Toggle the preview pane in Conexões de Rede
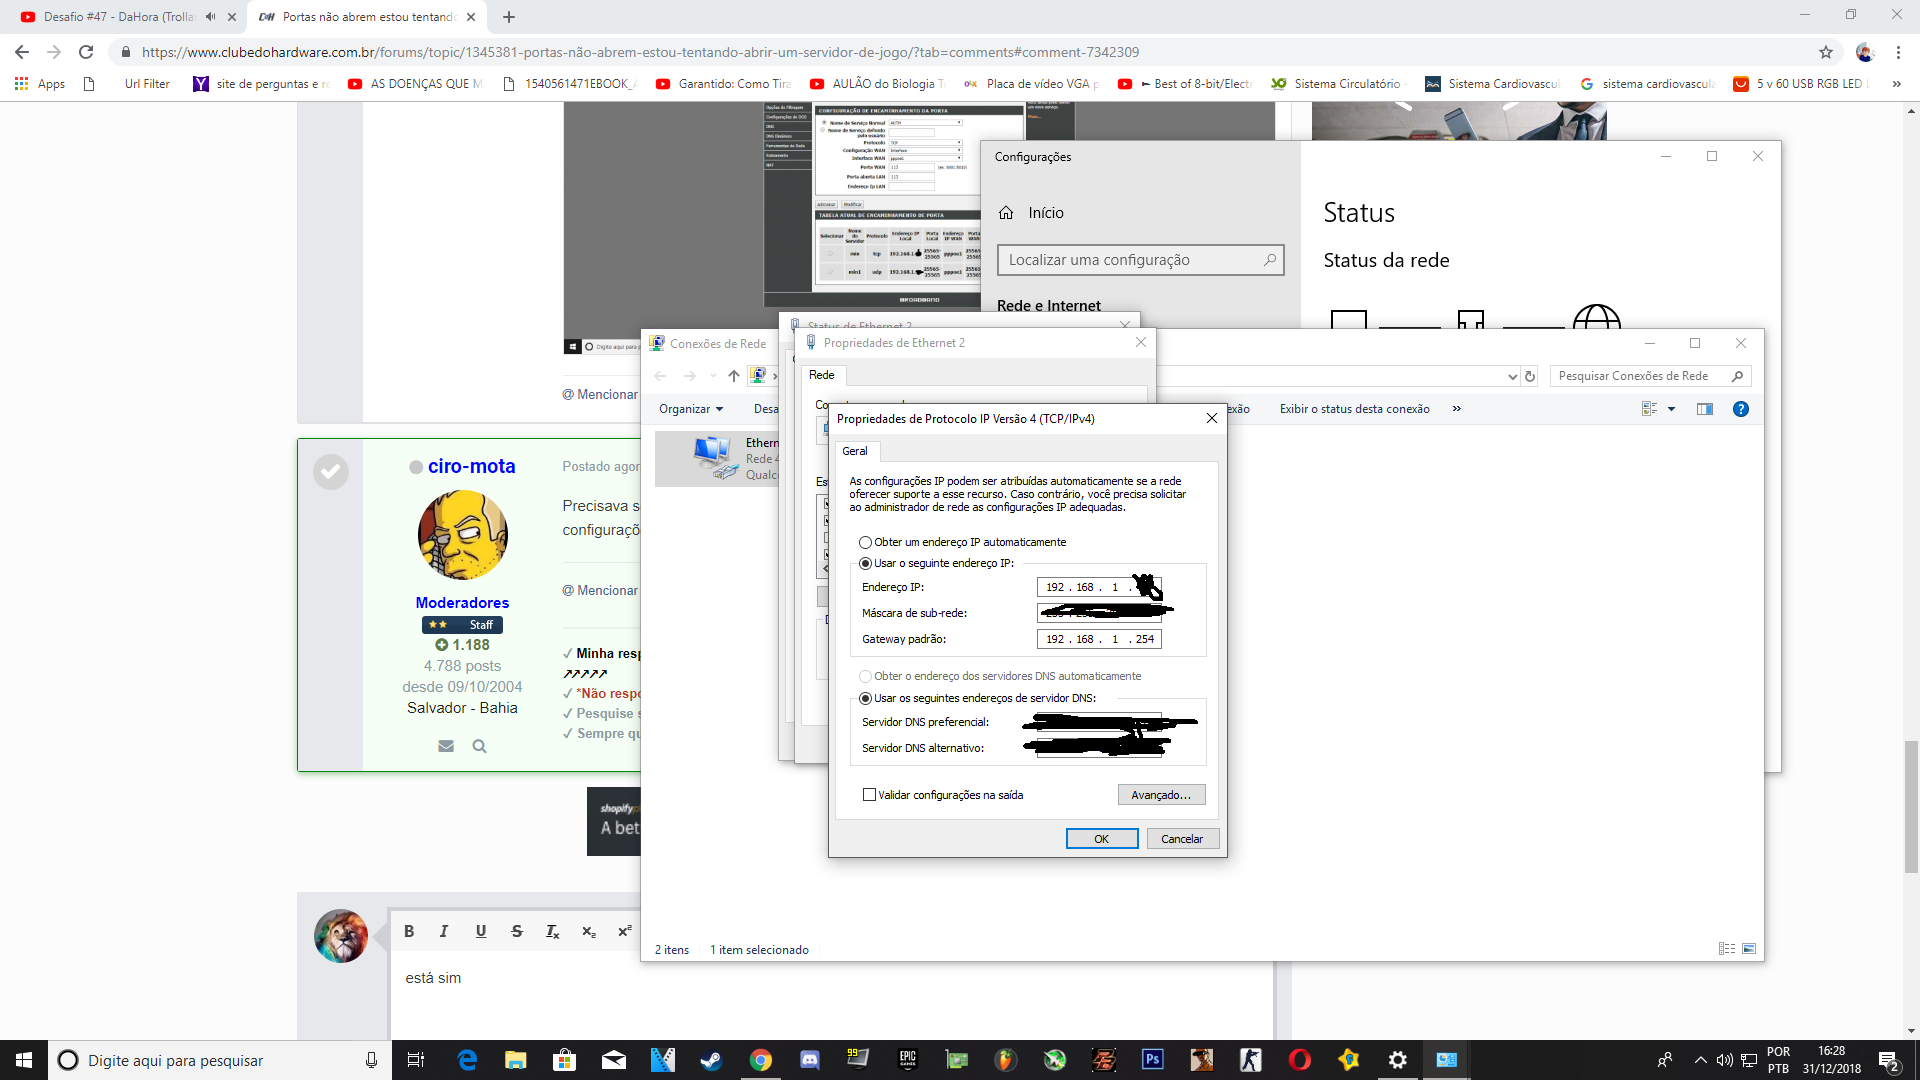Viewport: 1920px width, 1080px height. (x=1705, y=409)
